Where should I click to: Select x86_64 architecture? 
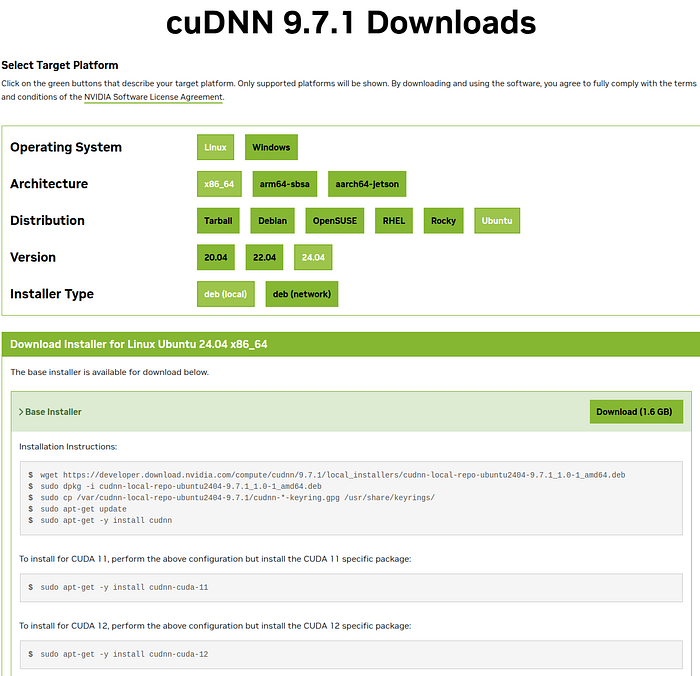tap(219, 184)
